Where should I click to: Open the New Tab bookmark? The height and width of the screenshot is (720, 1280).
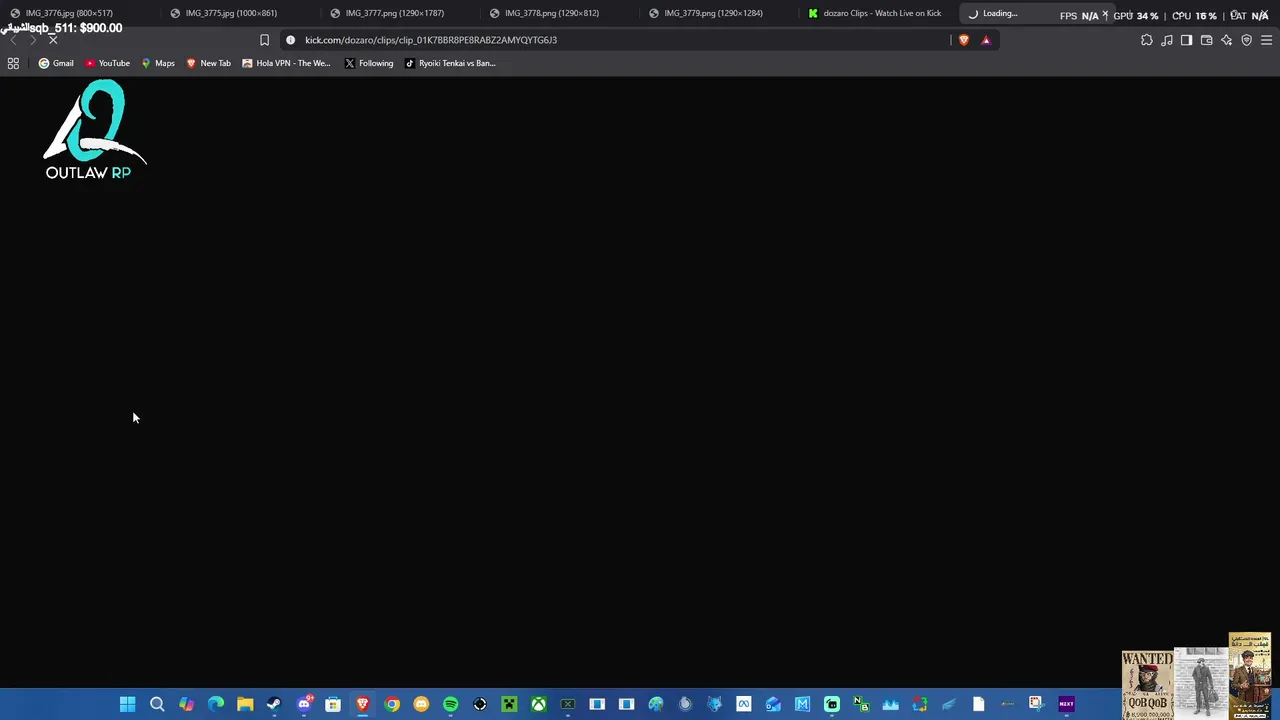pyautogui.click(x=208, y=63)
